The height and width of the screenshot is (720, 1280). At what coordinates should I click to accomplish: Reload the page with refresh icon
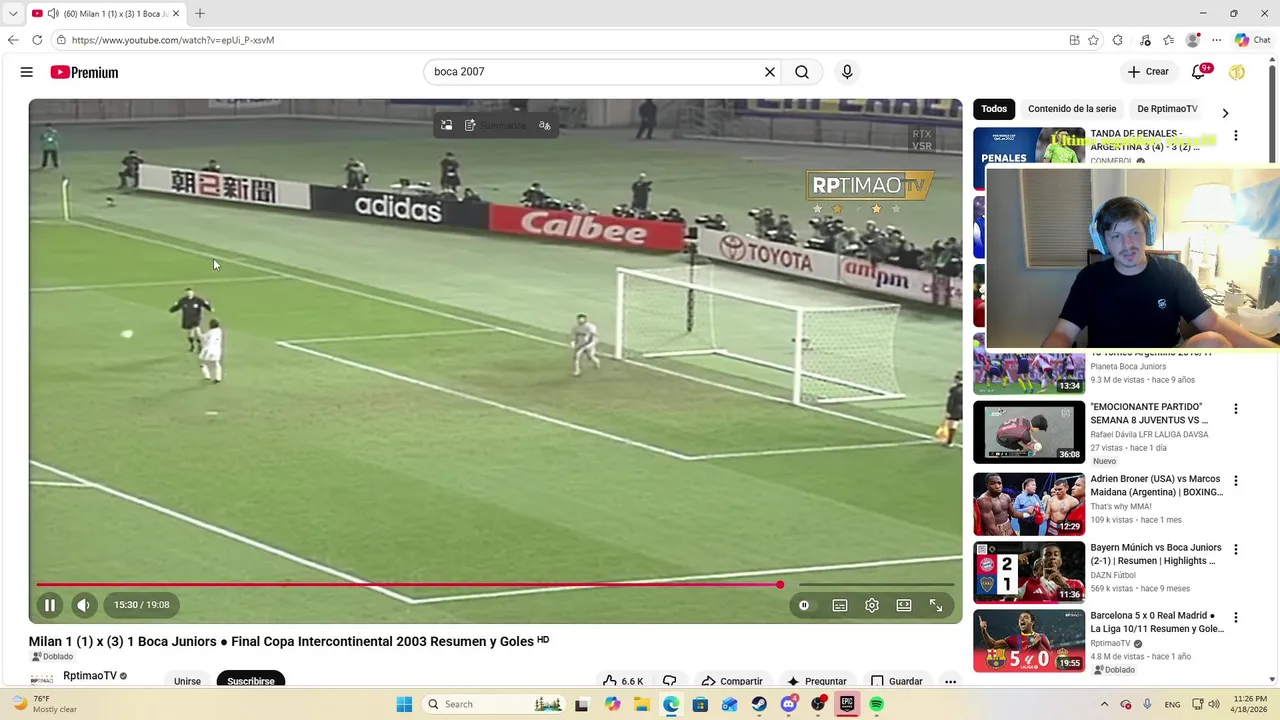[x=37, y=40]
